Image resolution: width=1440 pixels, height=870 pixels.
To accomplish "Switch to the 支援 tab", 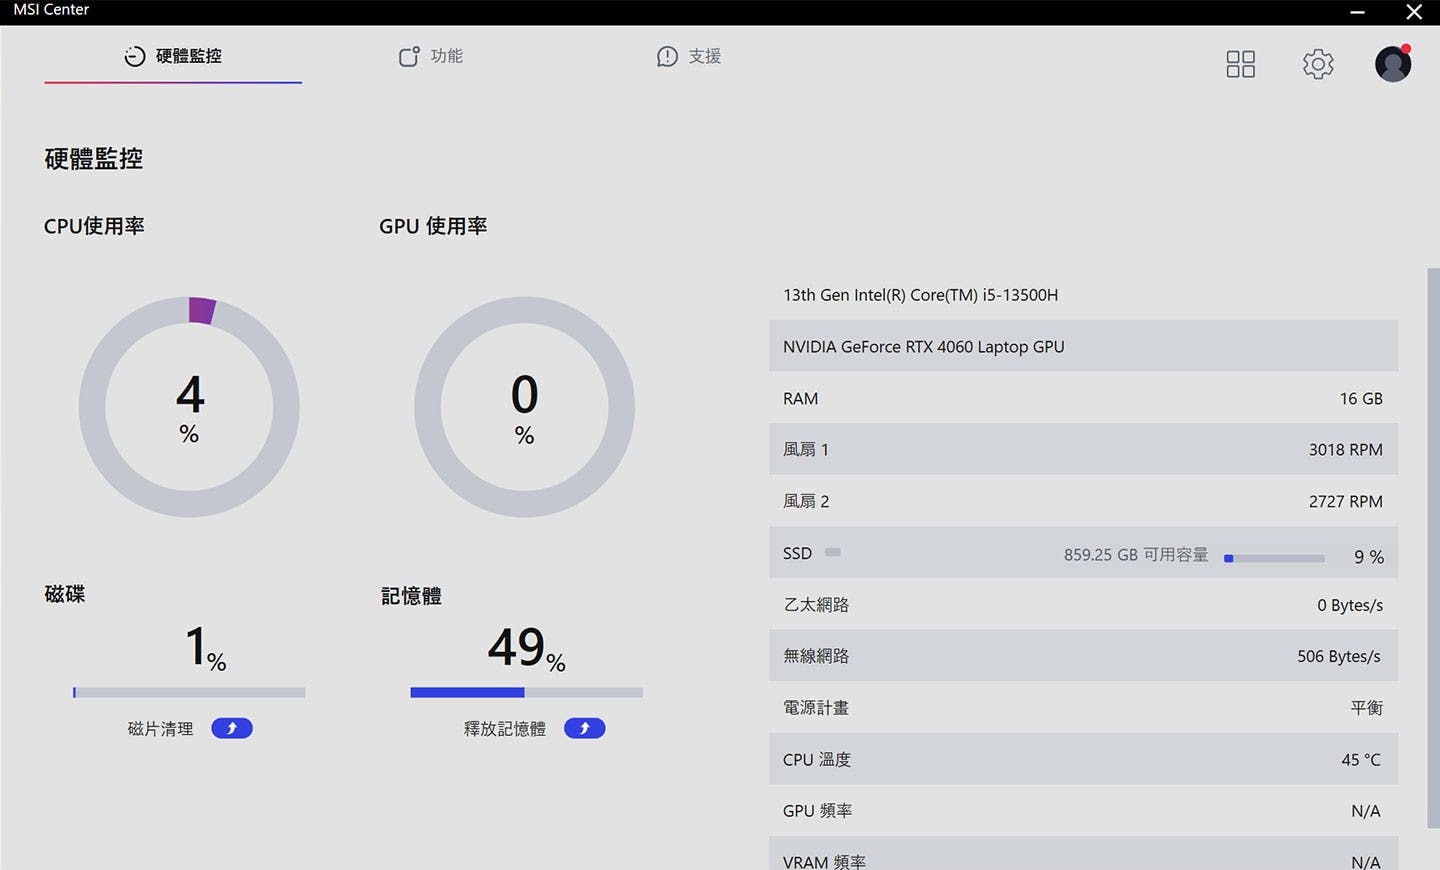I will click(x=689, y=56).
